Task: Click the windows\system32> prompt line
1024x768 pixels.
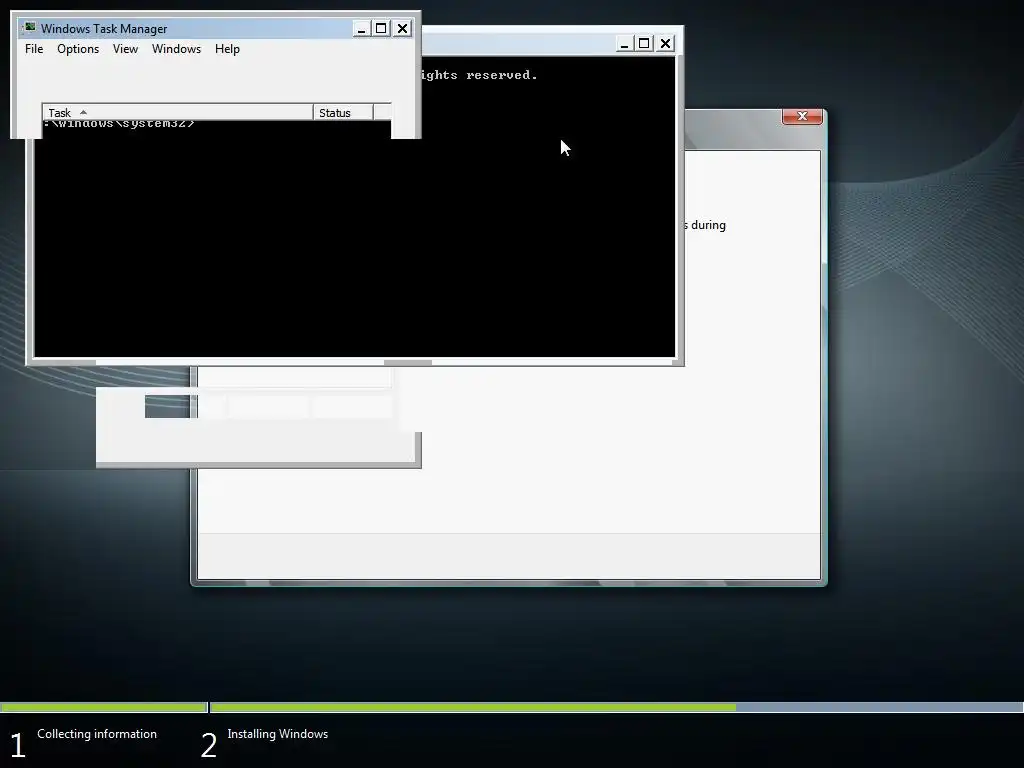Action: click(120, 123)
